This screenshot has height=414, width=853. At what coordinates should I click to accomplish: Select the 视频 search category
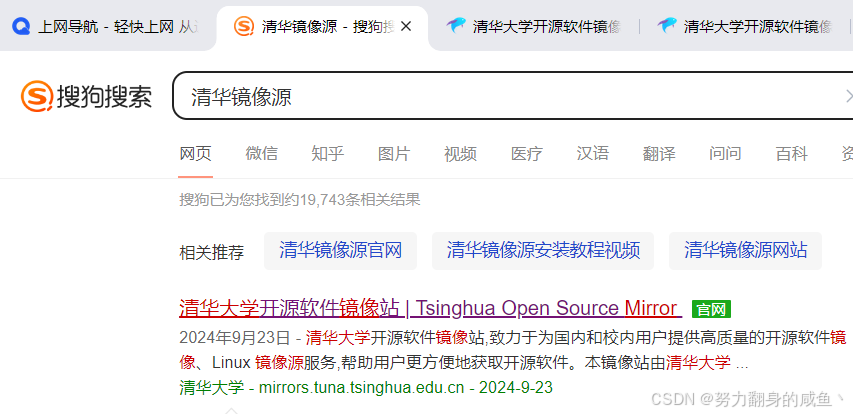pyautogui.click(x=460, y=154)
